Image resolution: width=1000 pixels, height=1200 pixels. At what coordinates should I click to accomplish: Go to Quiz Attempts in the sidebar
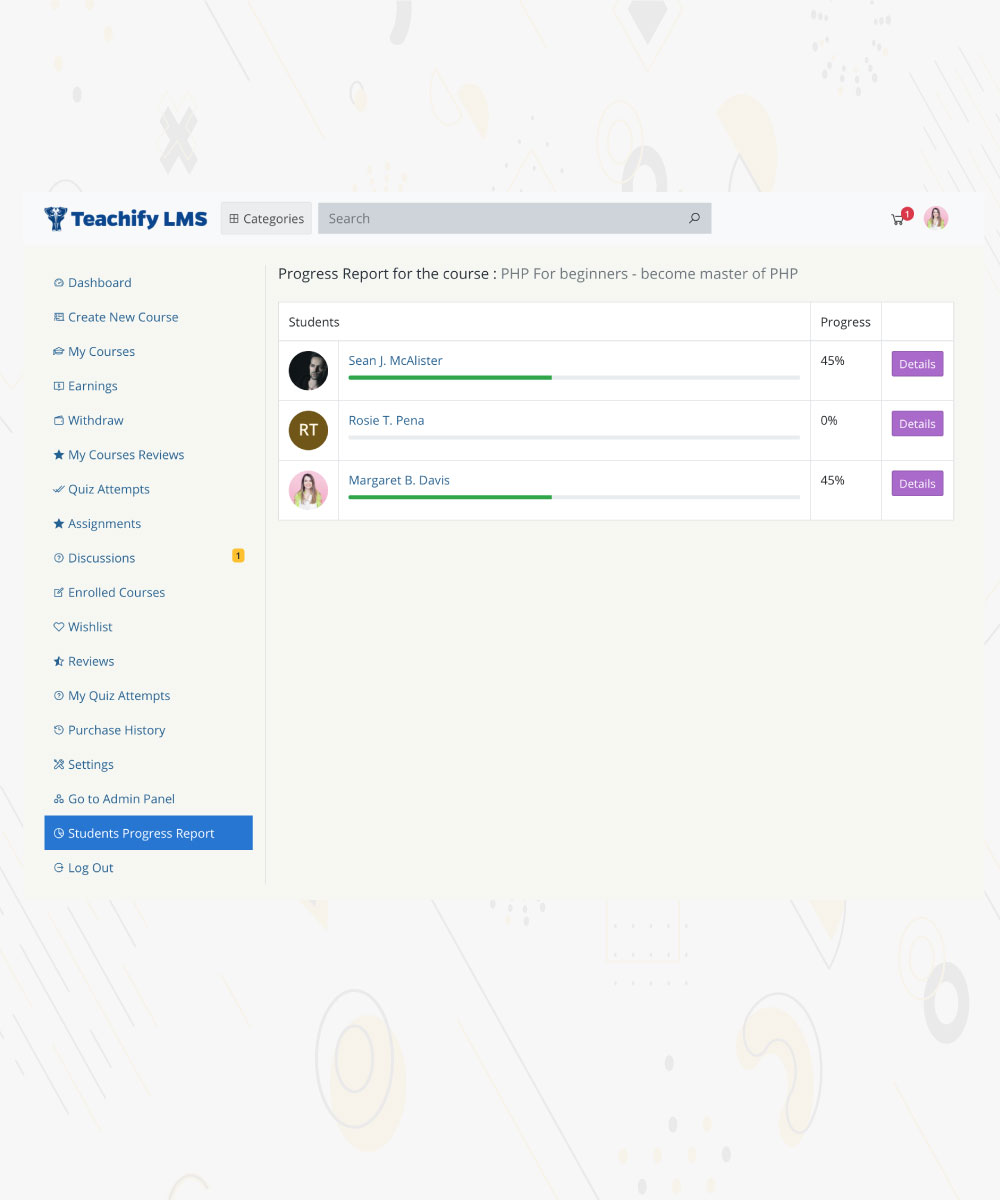pyautogui.click(x=108, y=489)
